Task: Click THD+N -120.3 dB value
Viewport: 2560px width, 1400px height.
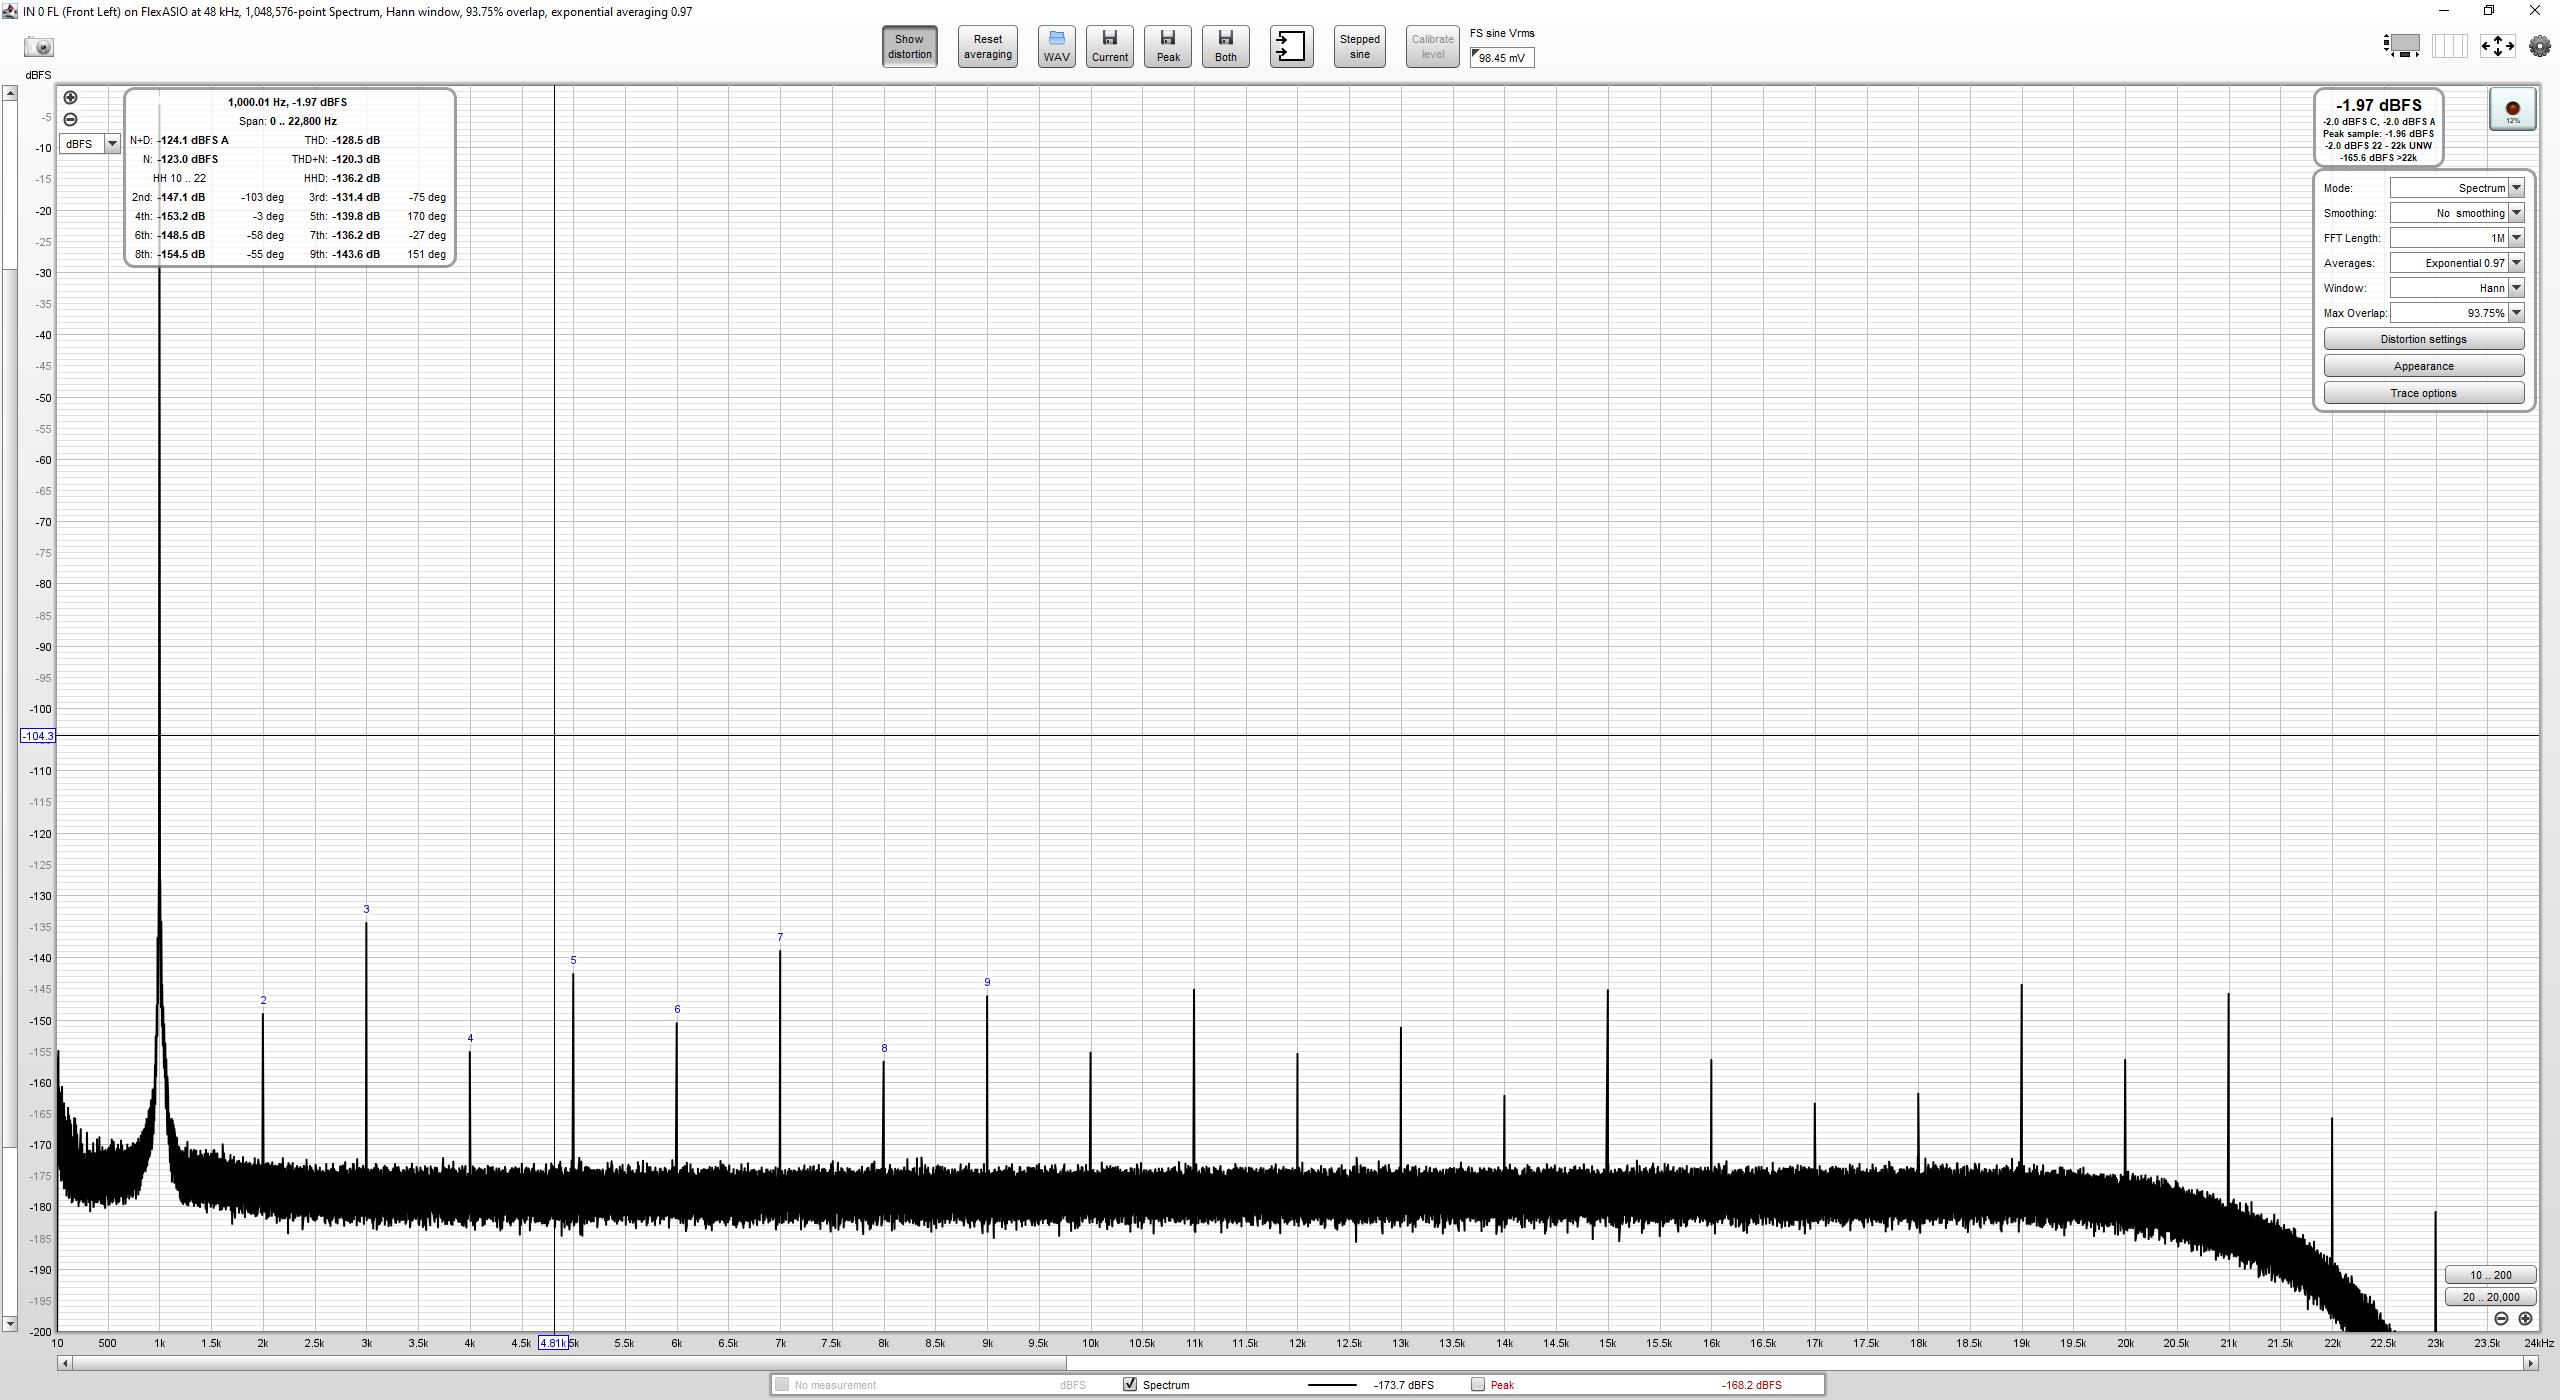Action: (356, 159)
